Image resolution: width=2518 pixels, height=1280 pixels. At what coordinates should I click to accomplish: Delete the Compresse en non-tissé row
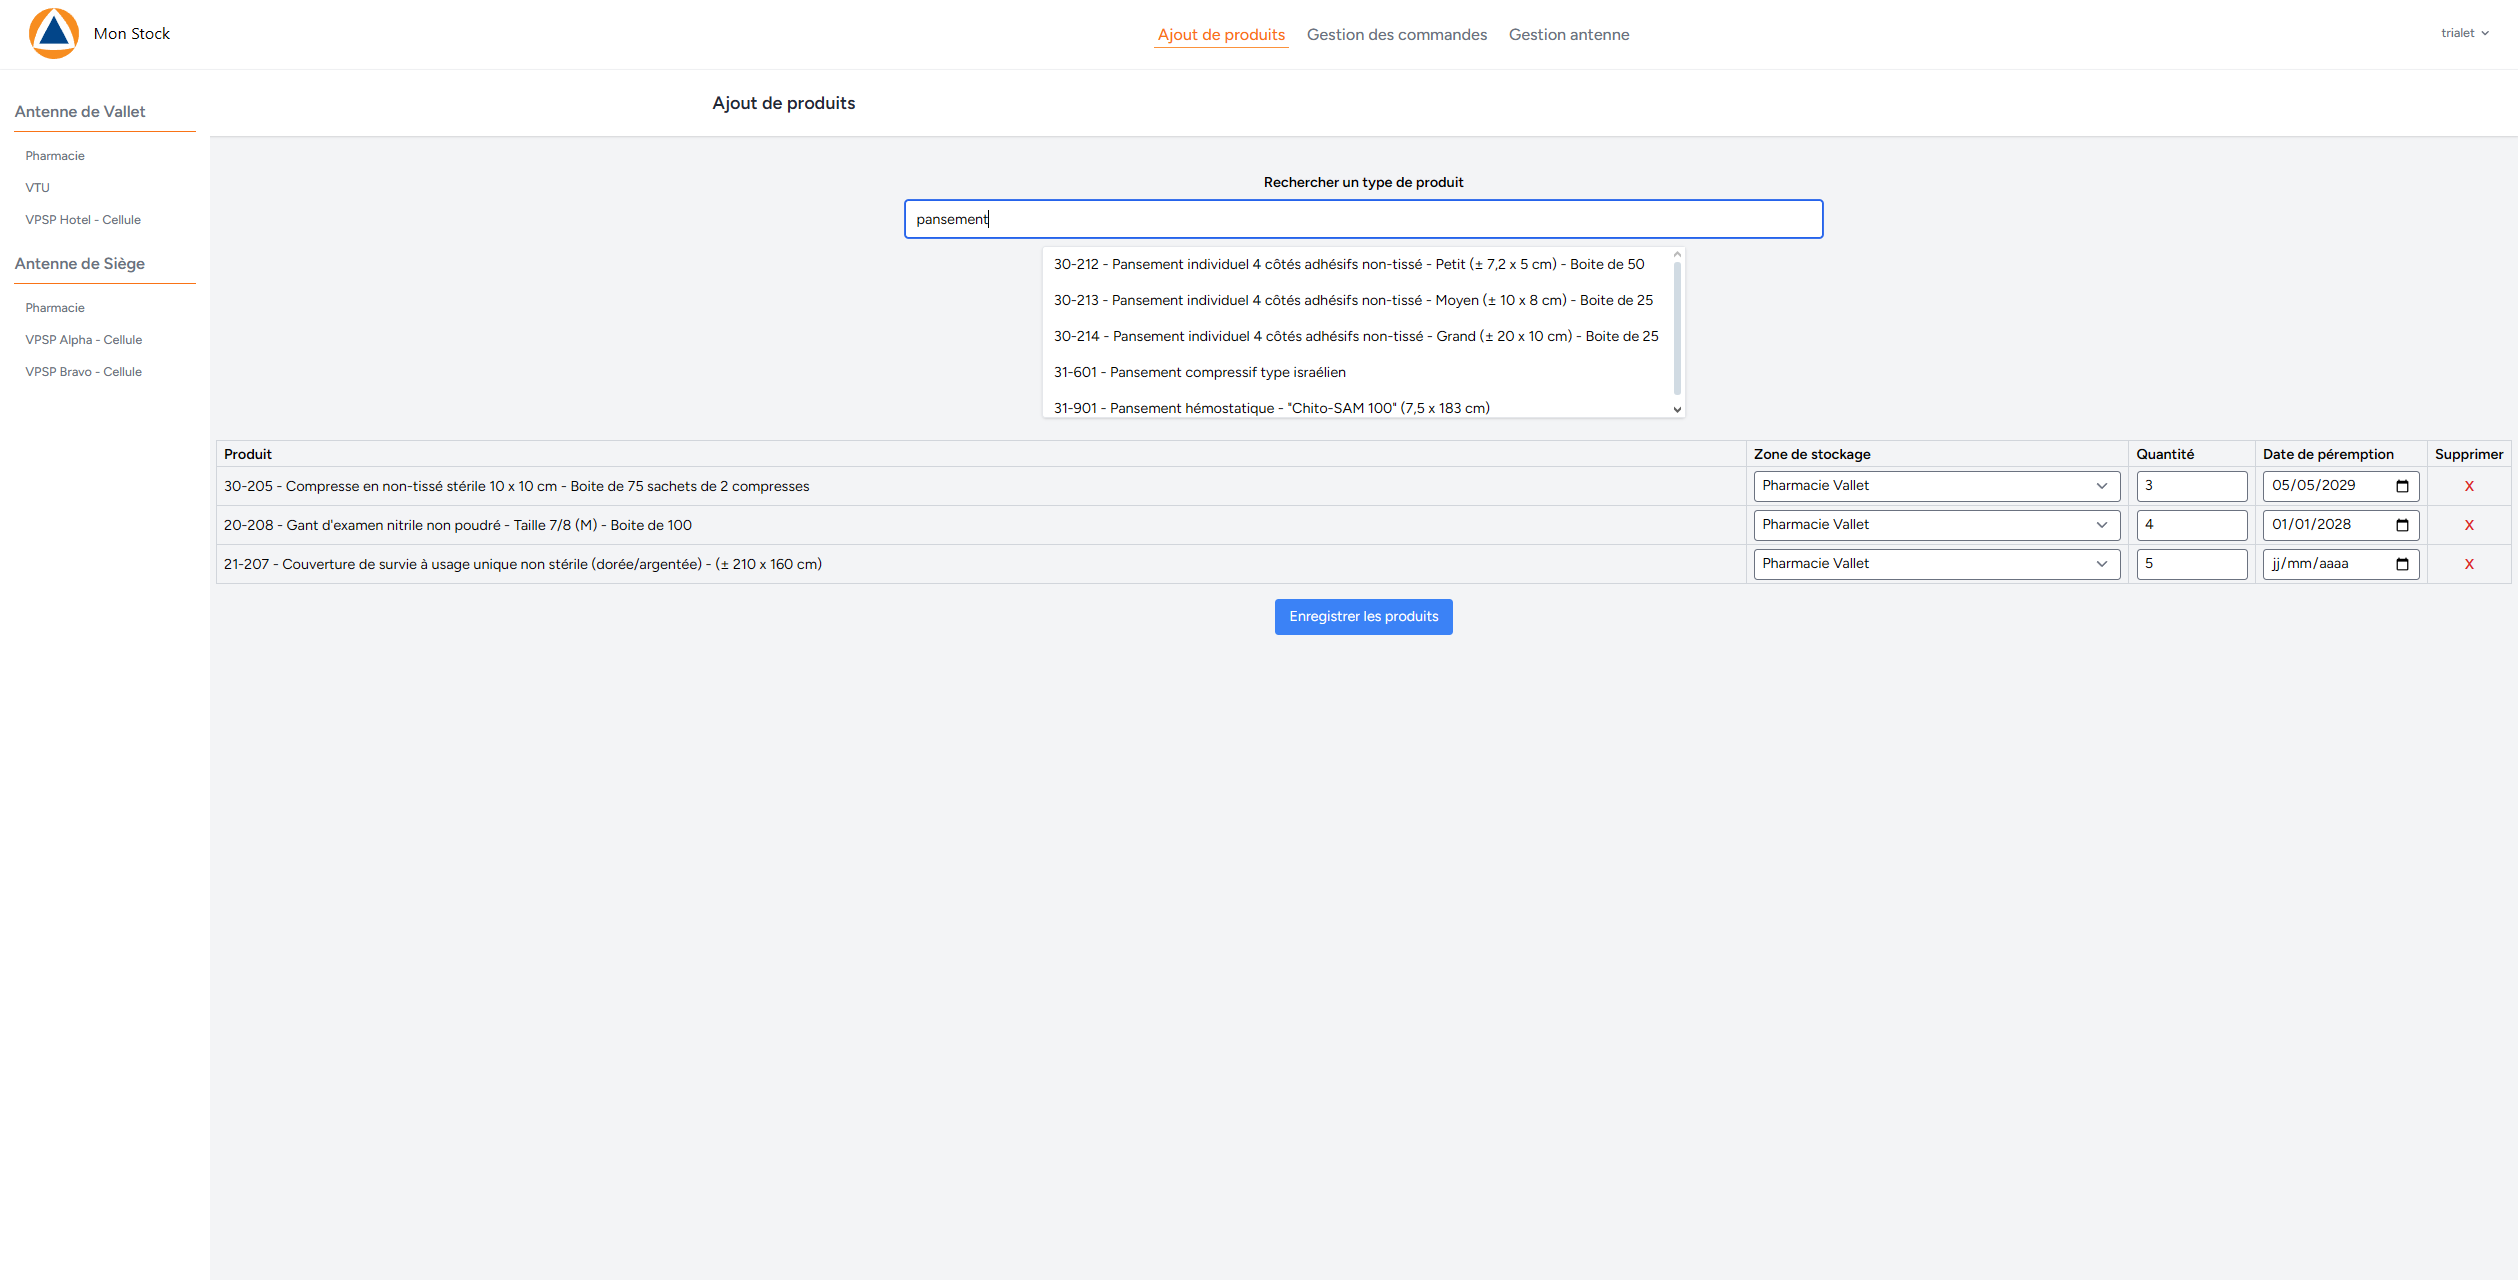[2468, 486]
